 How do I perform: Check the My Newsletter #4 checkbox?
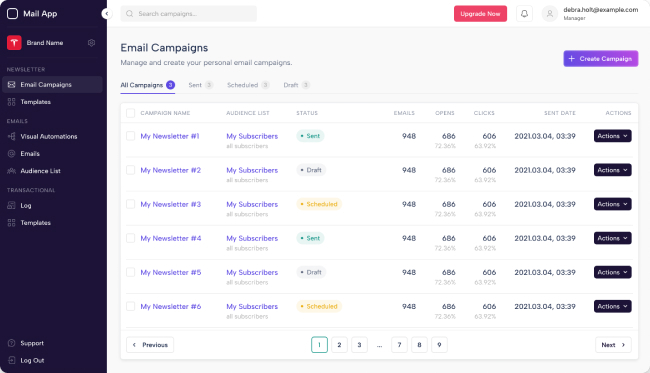[x=131, y=238]
